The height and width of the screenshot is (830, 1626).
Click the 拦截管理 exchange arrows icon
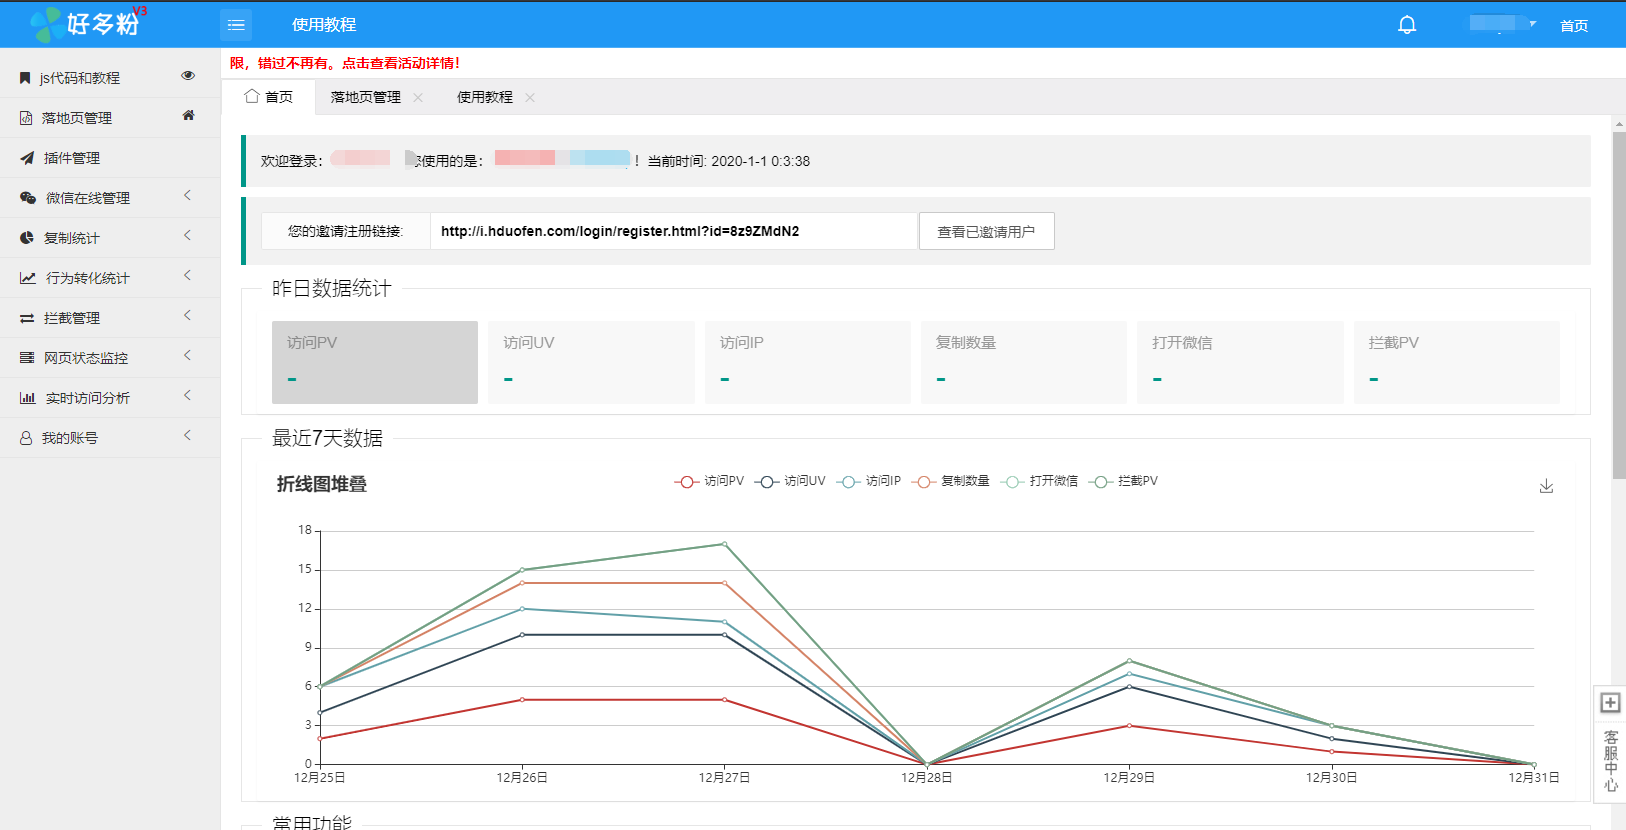click(27, 318)
